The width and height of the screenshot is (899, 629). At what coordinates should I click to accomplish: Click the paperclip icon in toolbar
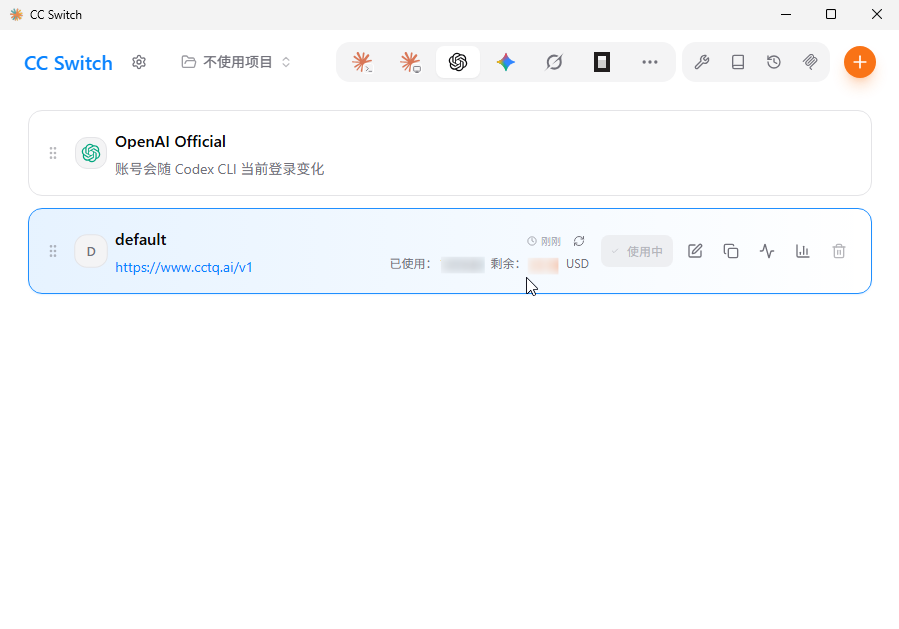(810, 62)
